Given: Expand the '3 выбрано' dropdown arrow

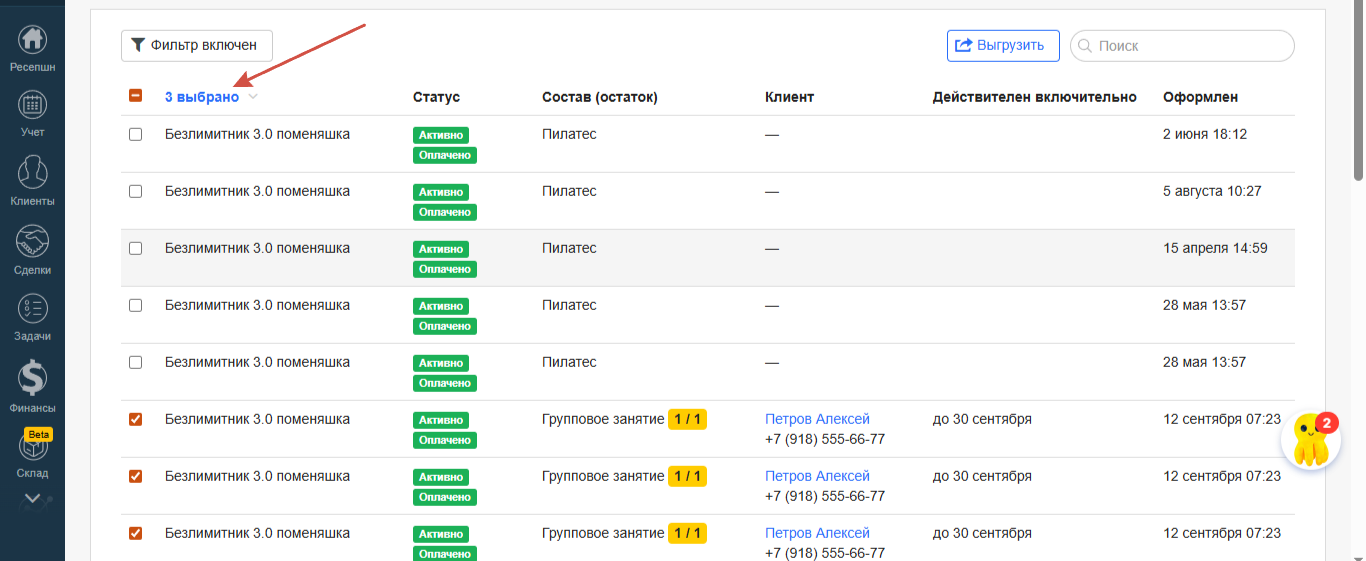Looking at the screenshot, I should coord(253,97).
